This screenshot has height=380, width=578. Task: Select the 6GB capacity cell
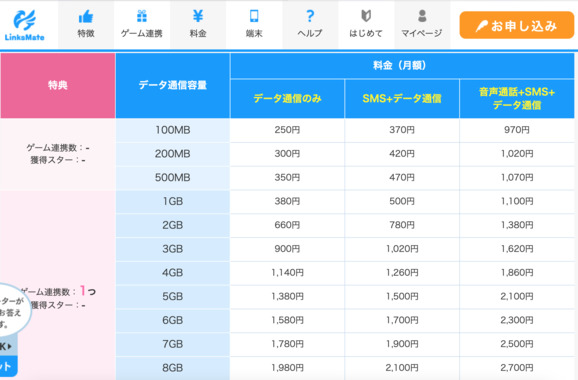(x=173, y=320)
